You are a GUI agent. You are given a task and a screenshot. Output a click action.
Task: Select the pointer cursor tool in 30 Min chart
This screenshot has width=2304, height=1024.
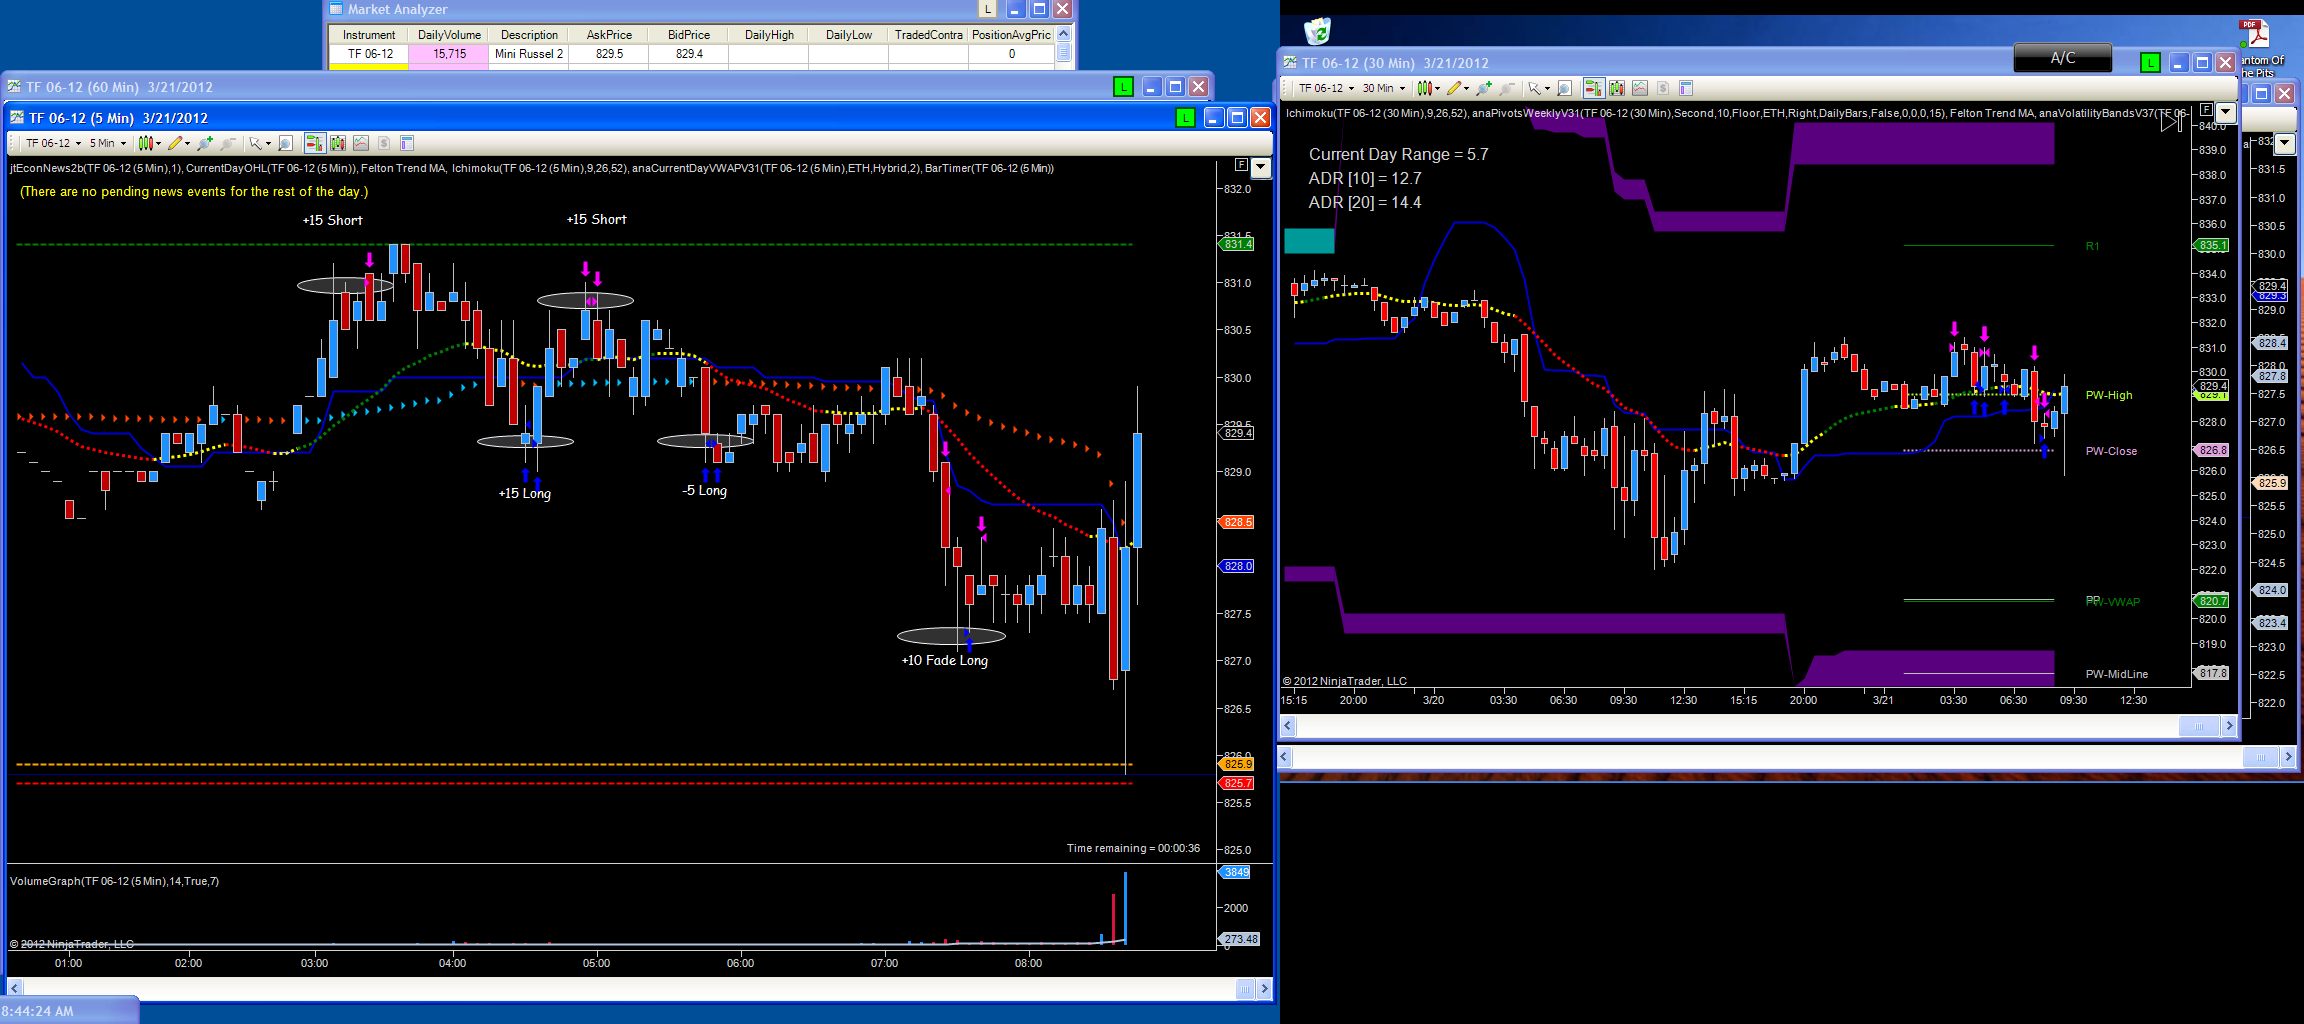tap(1534, 88)
